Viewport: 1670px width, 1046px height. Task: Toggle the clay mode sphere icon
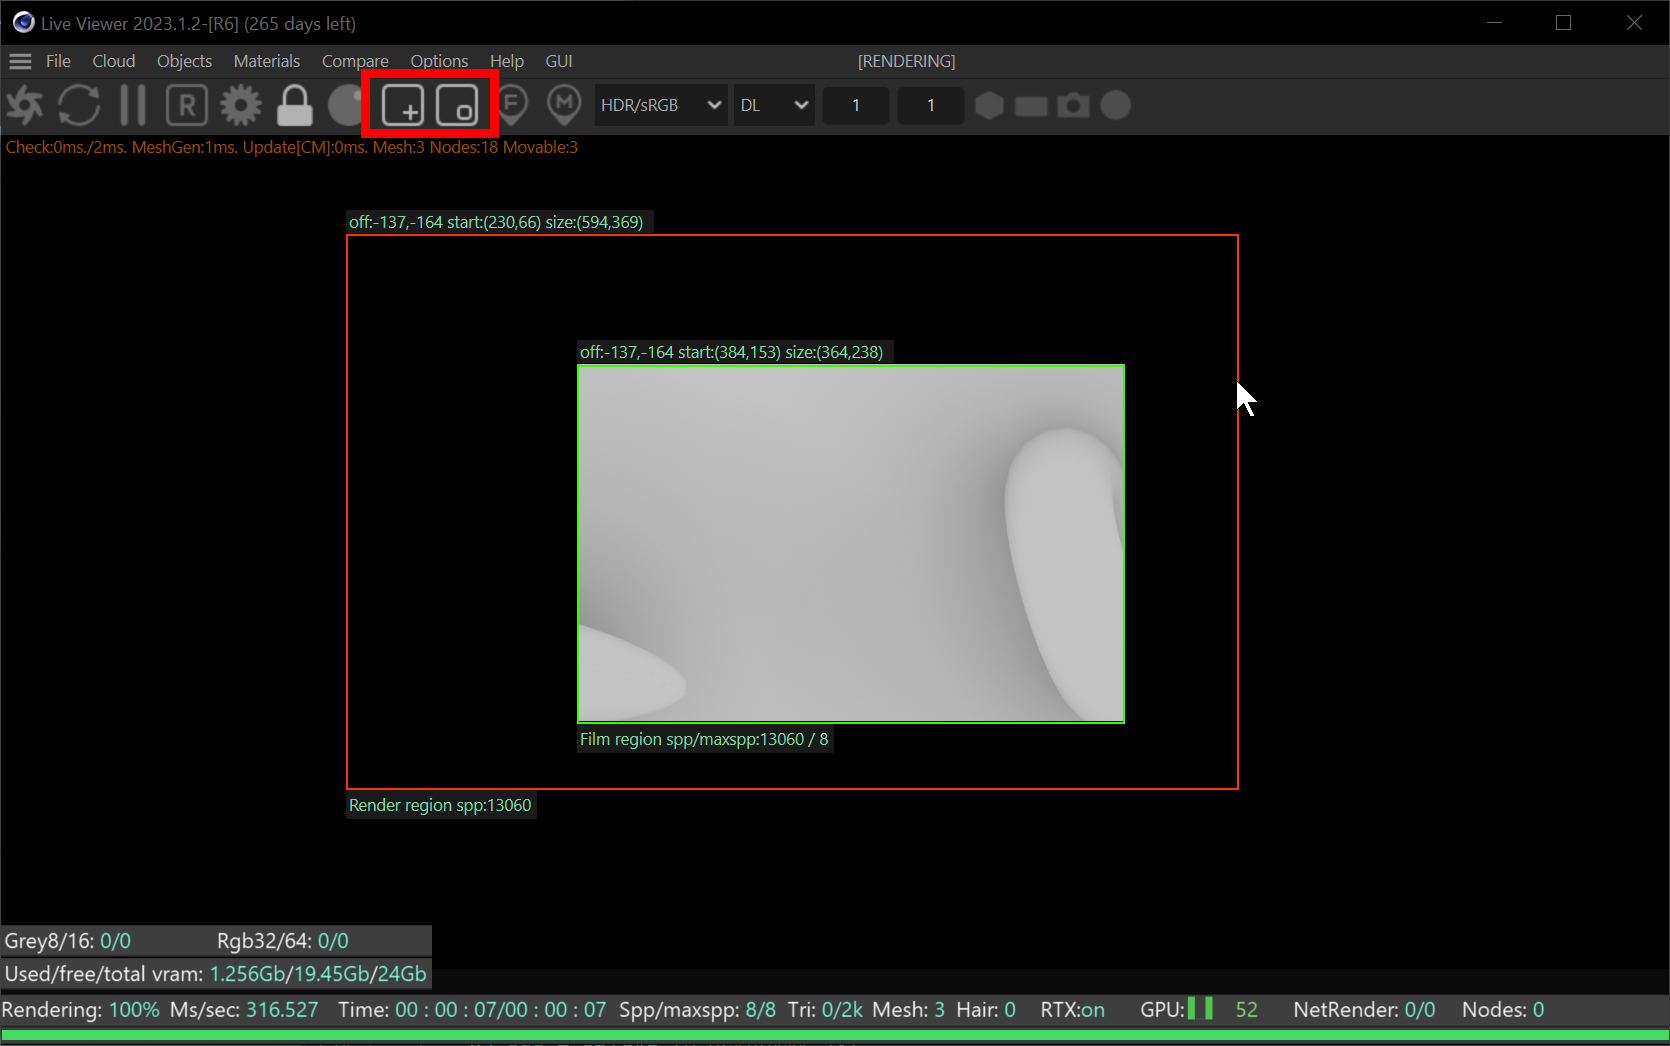(345, 105)
